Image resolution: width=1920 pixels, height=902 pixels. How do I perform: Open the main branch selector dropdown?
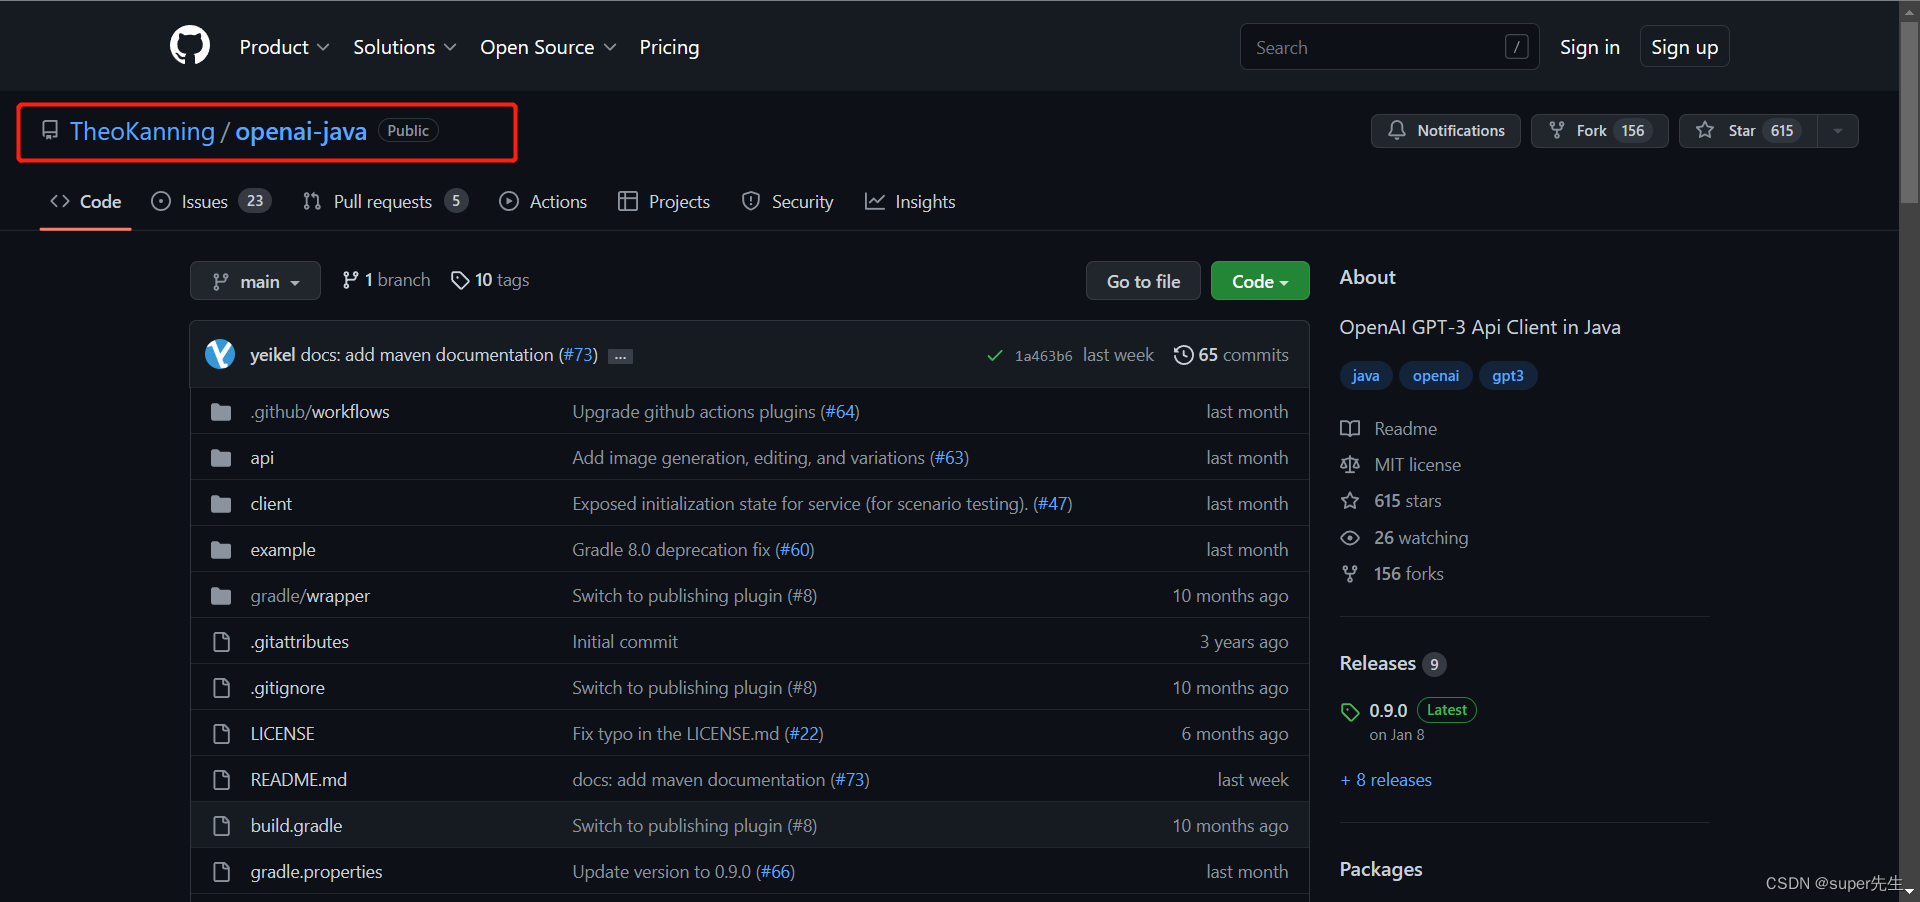(255, 281)
